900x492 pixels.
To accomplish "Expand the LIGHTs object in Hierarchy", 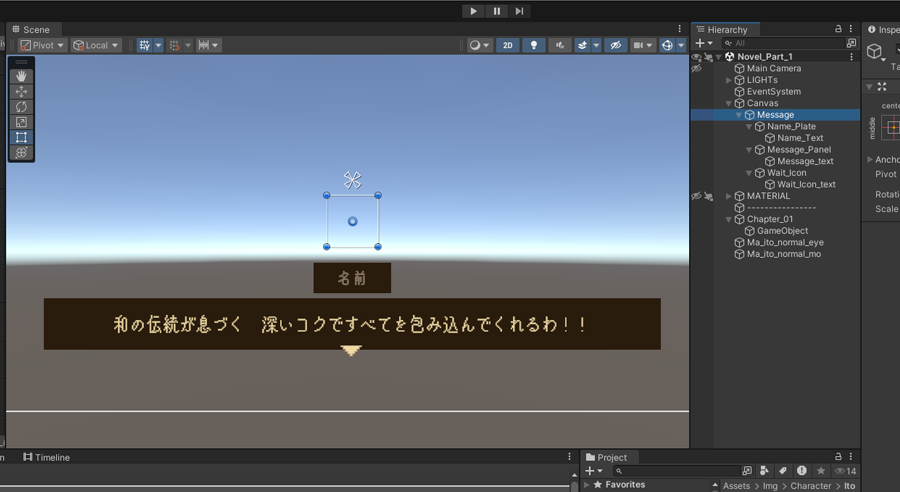I will coord(729,80).
